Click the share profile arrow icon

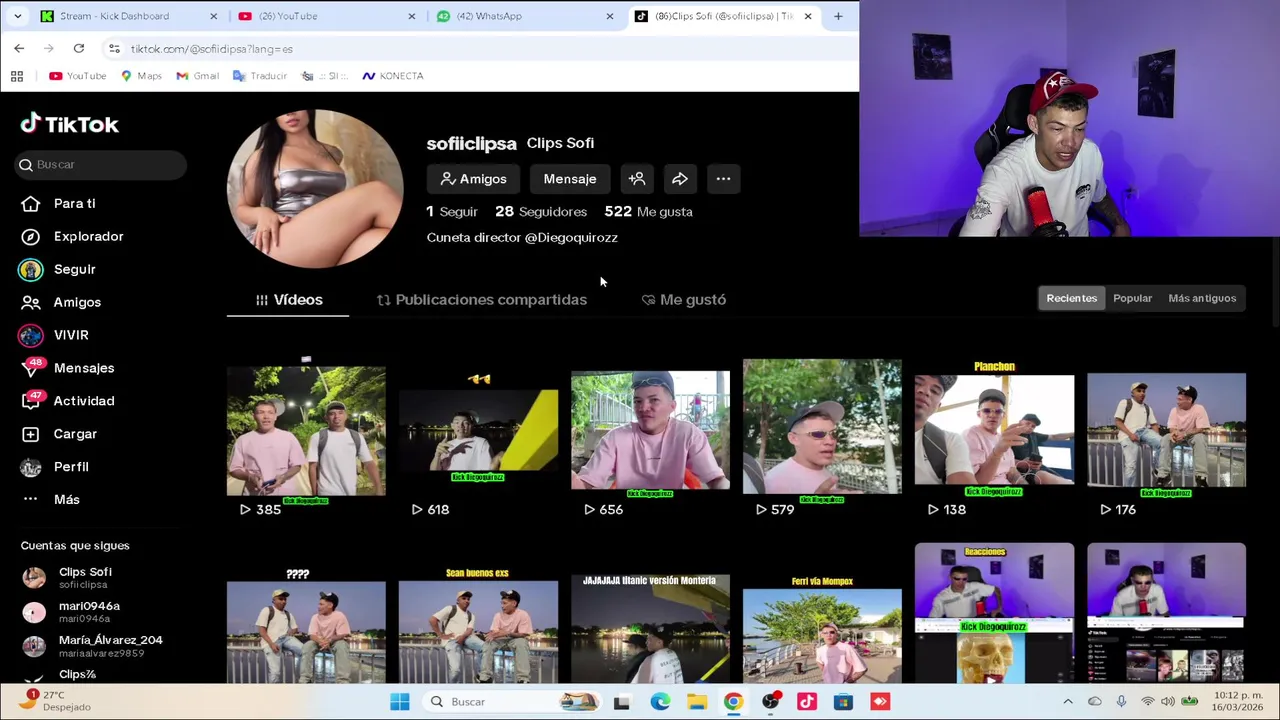tap(680, 179)
